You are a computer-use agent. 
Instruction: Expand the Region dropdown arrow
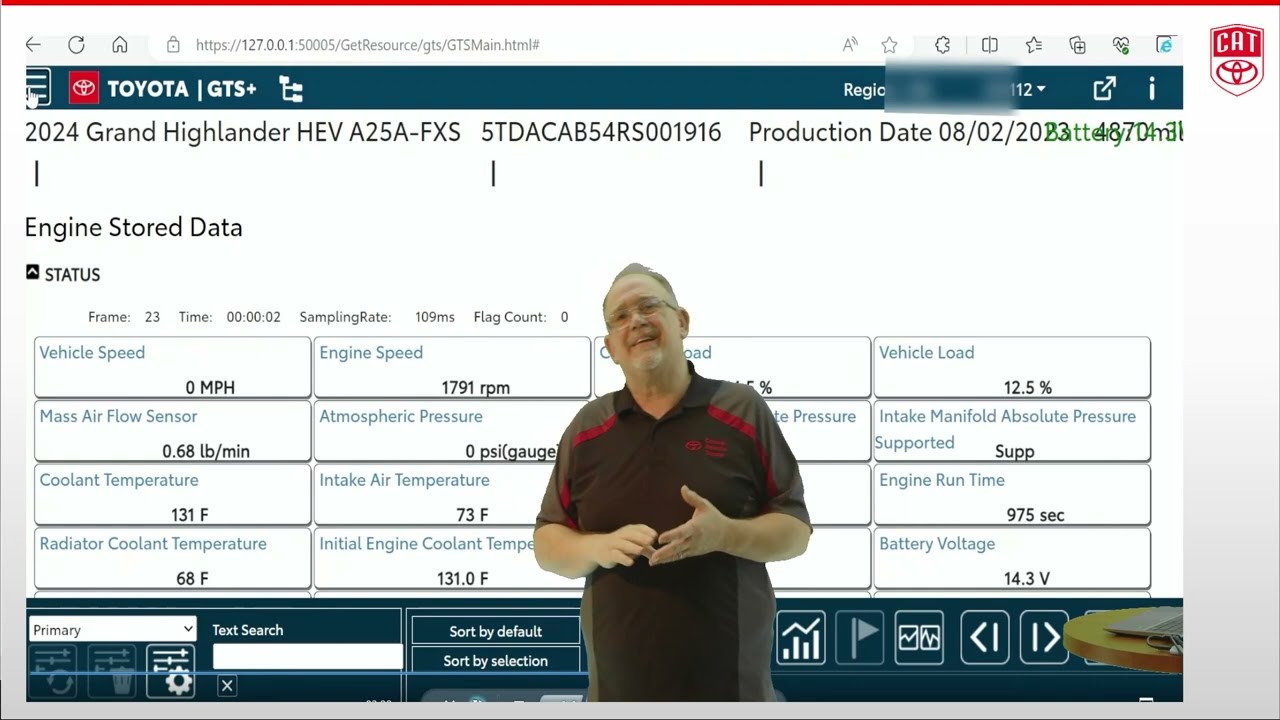[1041, 89]
